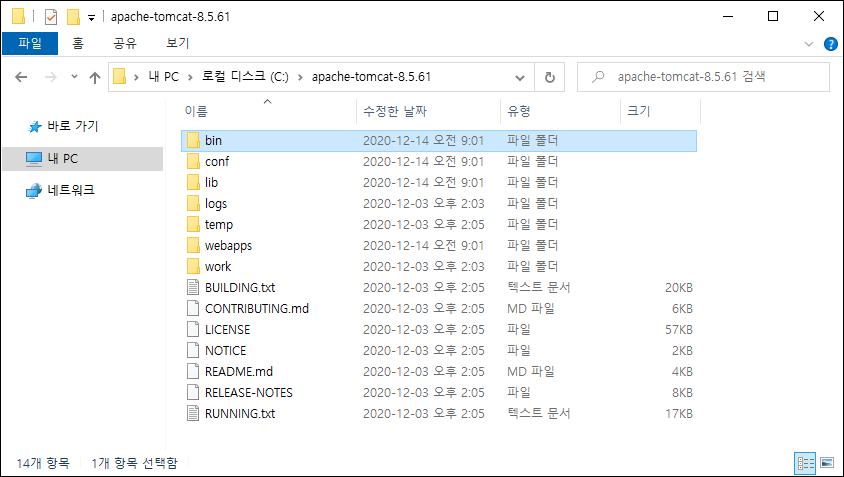Select the logs folder name
Image resolution: width=844 pixels, height=477 pixels.
(x=216, y=204)
